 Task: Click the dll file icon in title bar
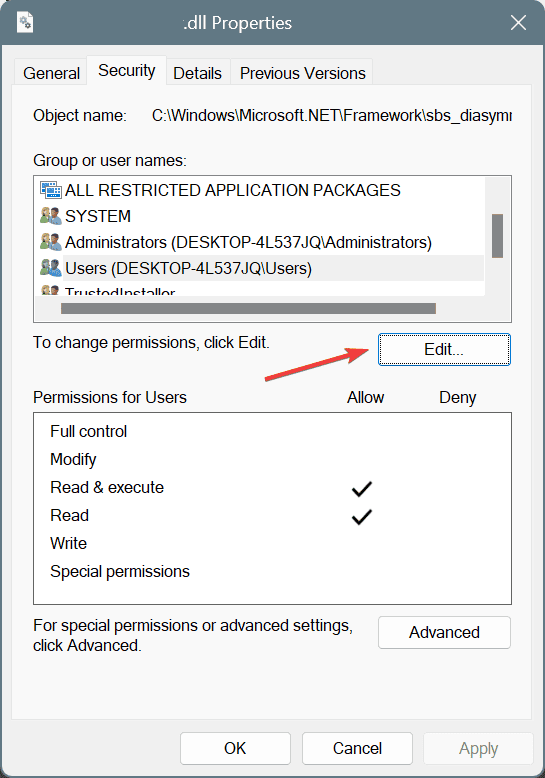click(x=25, y=23)
